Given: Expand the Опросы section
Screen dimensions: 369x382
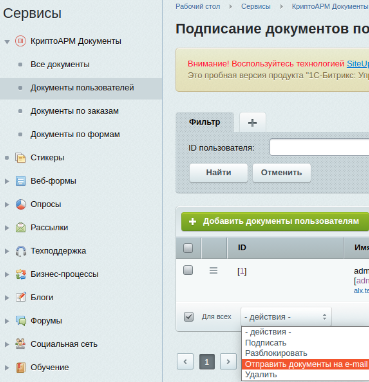Looking at the screenshot, I should [7, 204].
